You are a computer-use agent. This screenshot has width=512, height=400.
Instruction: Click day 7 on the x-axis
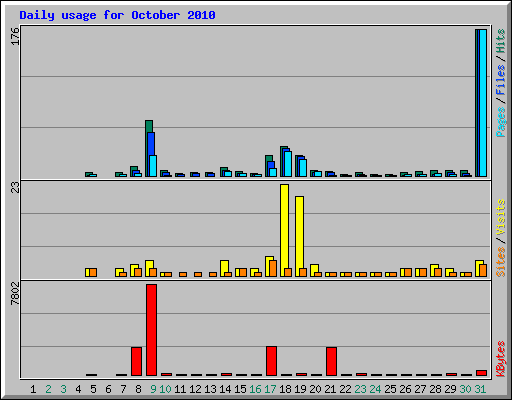[123, 389]
